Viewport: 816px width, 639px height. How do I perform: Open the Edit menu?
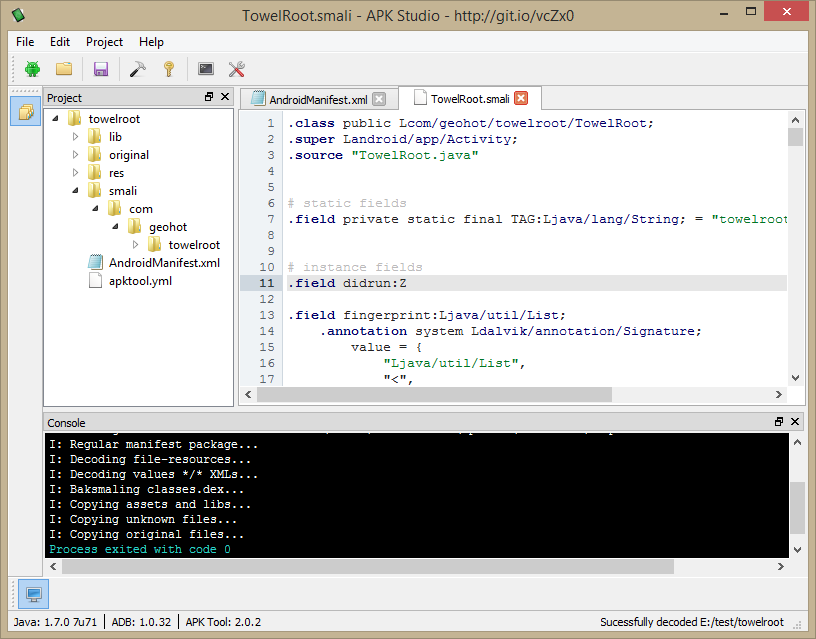(60, 42)
